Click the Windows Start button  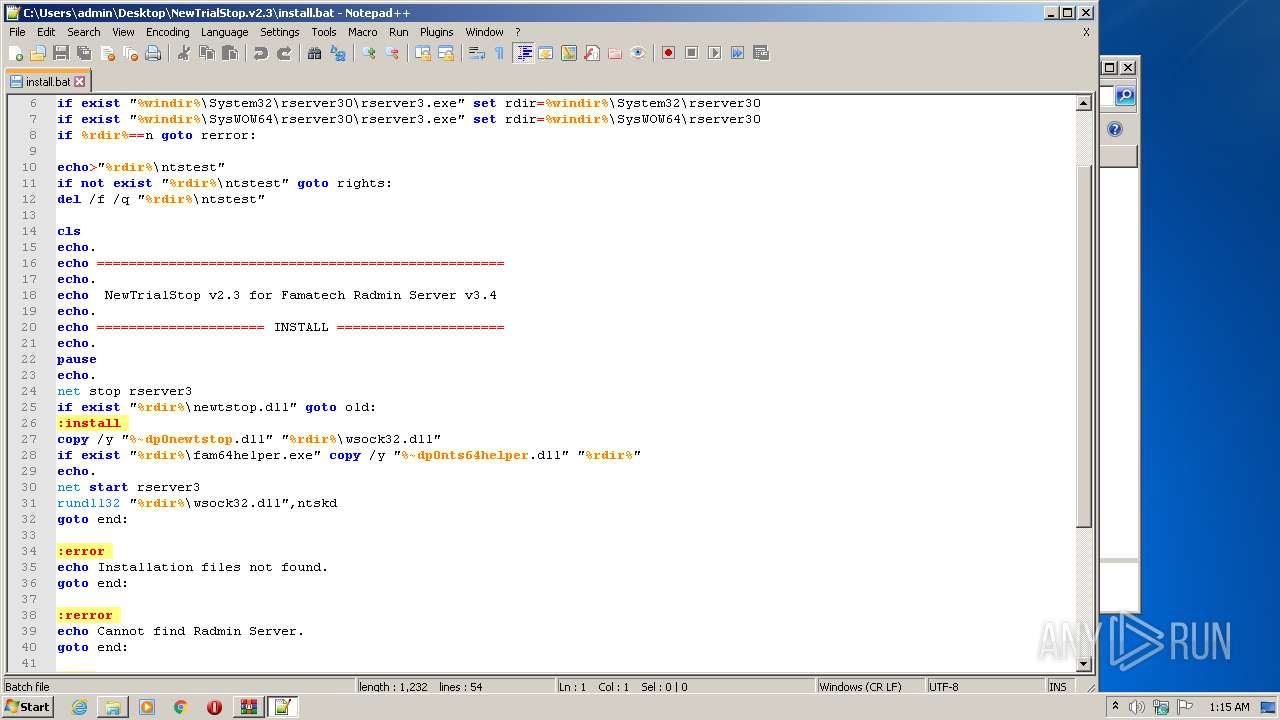point(27,707)
